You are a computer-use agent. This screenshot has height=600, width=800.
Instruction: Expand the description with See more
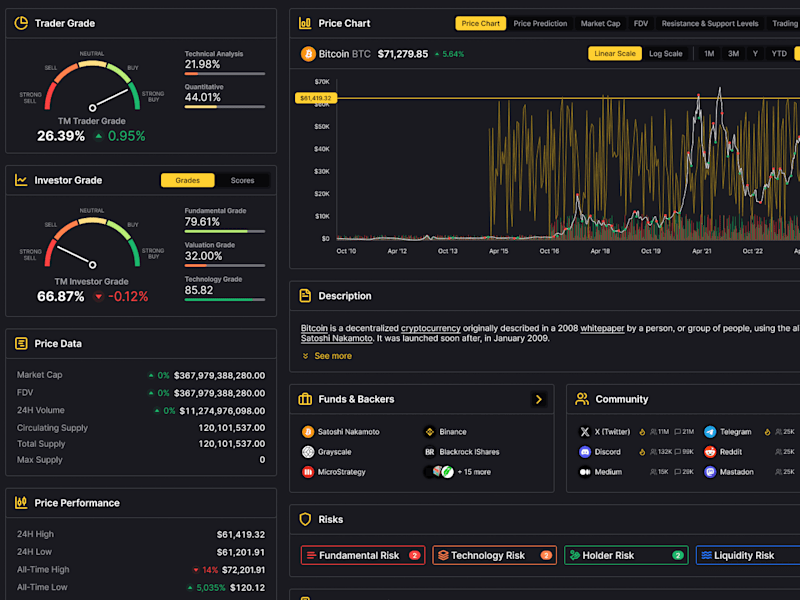(327, 356)
